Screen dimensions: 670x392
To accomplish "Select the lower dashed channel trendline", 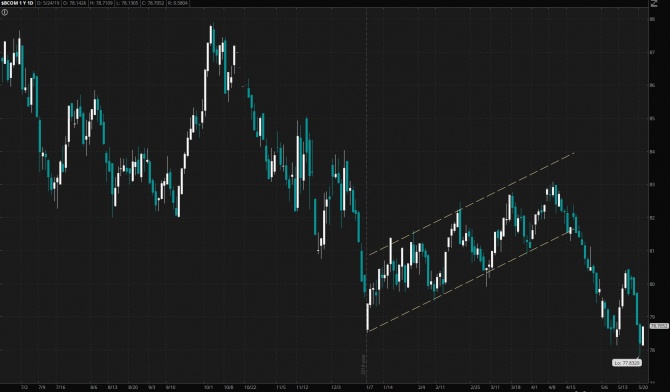I will pos(469,282).
